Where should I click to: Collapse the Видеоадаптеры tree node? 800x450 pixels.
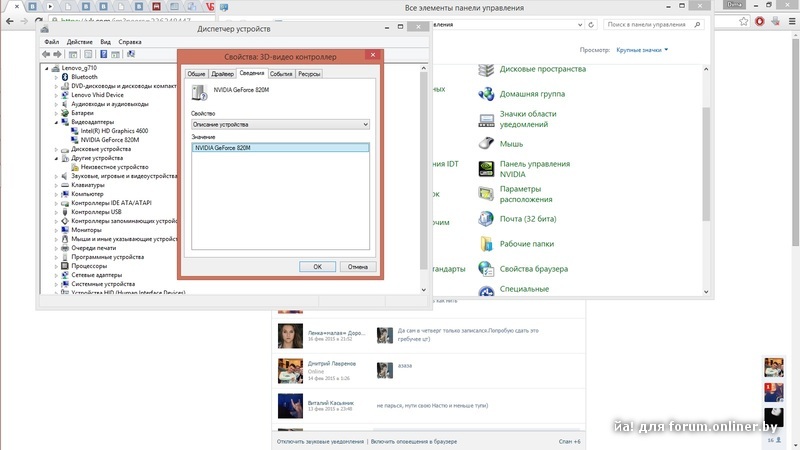[x=56, y=122]
